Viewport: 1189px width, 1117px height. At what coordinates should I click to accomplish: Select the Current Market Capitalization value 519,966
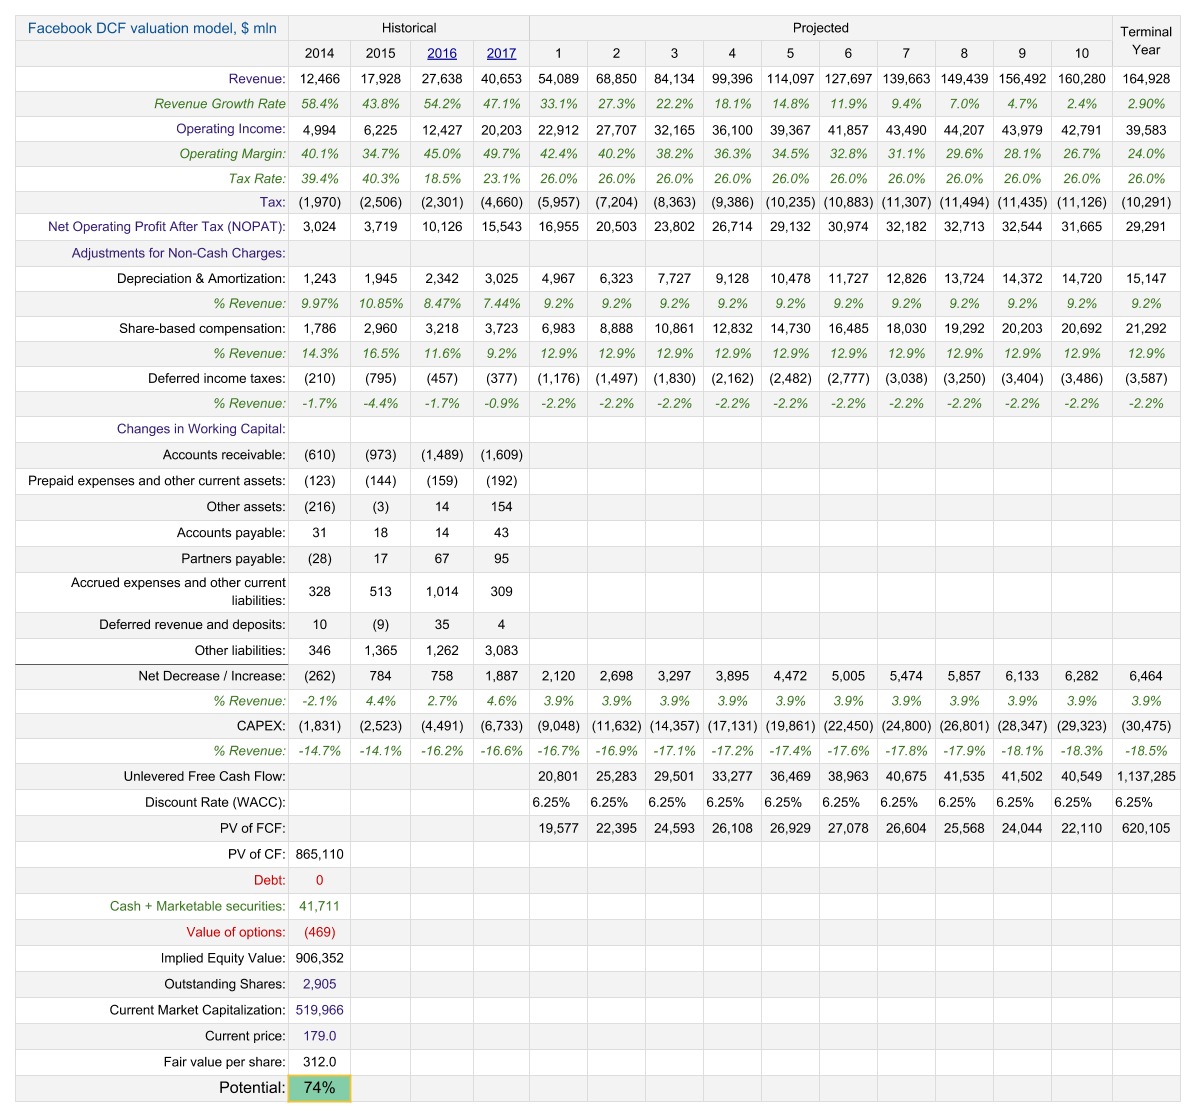(x=319, y=1010)
